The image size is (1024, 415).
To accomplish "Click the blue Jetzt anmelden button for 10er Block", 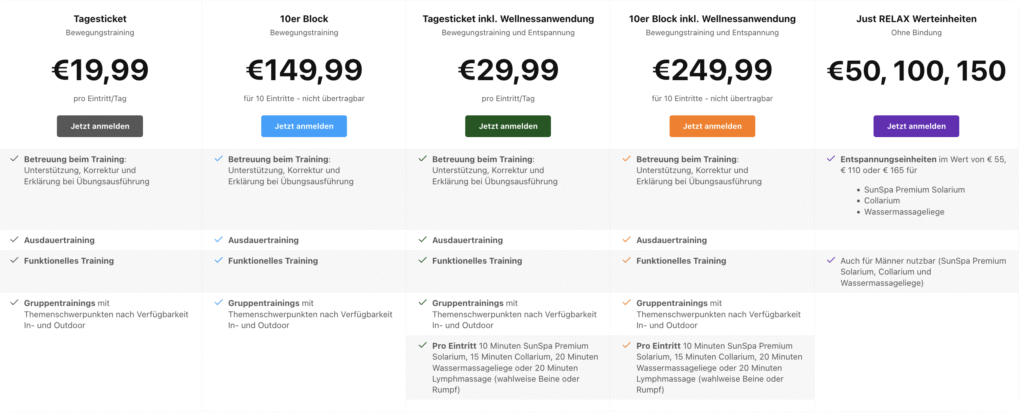I will (x=304, y=126).
